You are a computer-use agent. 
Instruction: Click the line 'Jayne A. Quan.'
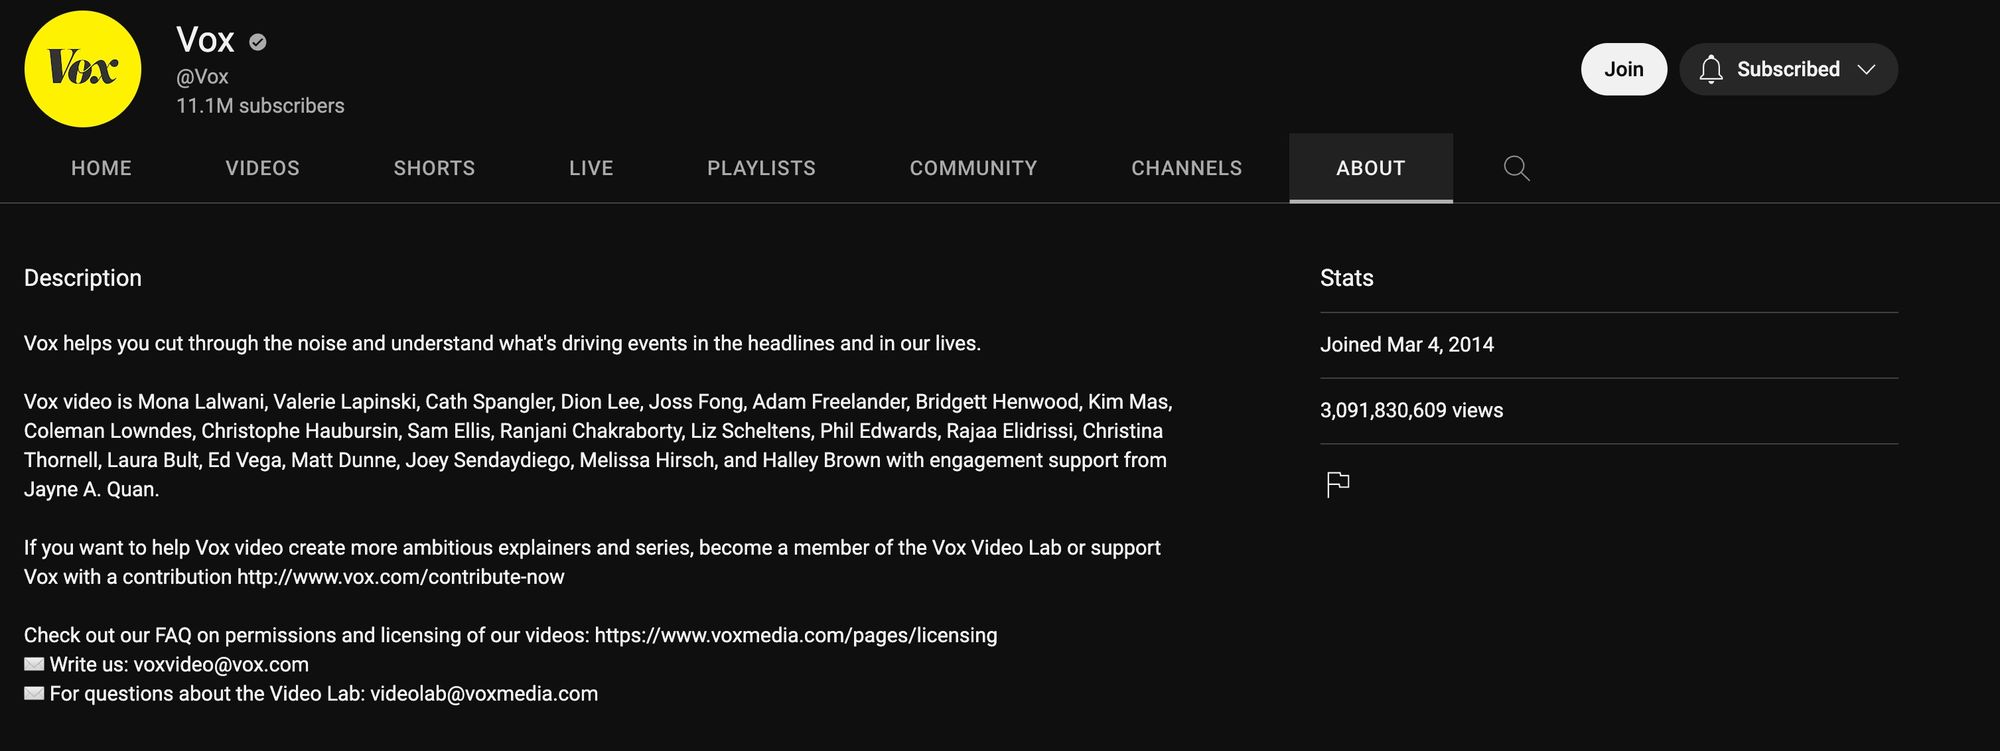tap(91, 489)
